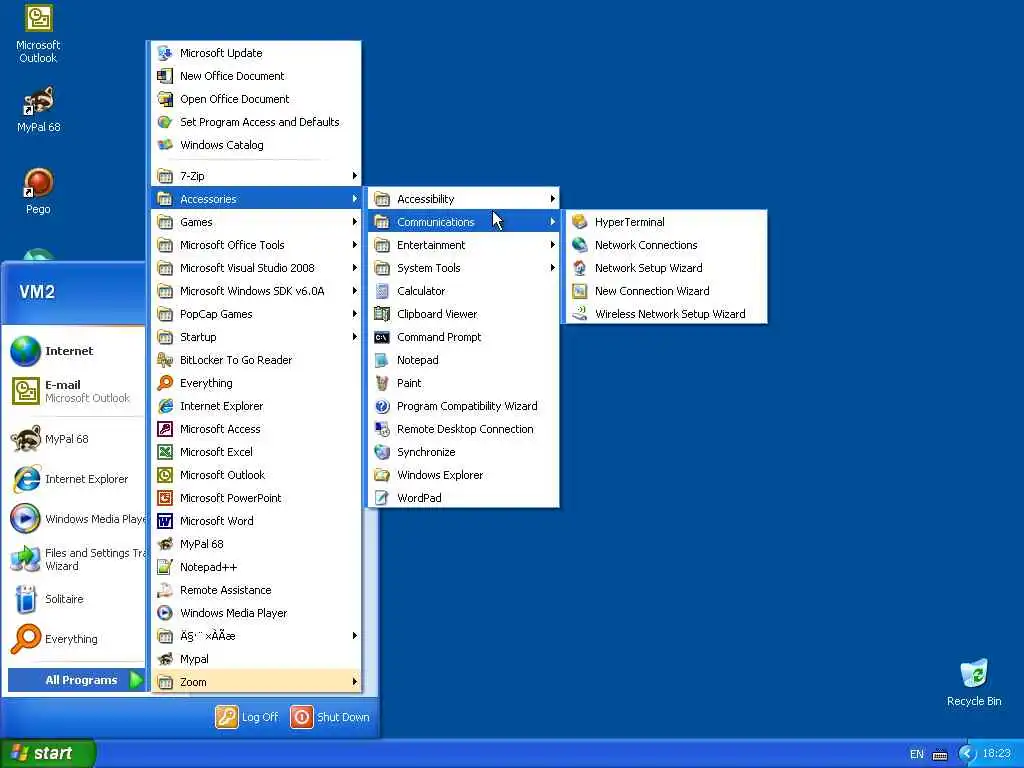
Task: Open Files and Settings Transfer Wizard item
Action: click(x=76, y=559)
